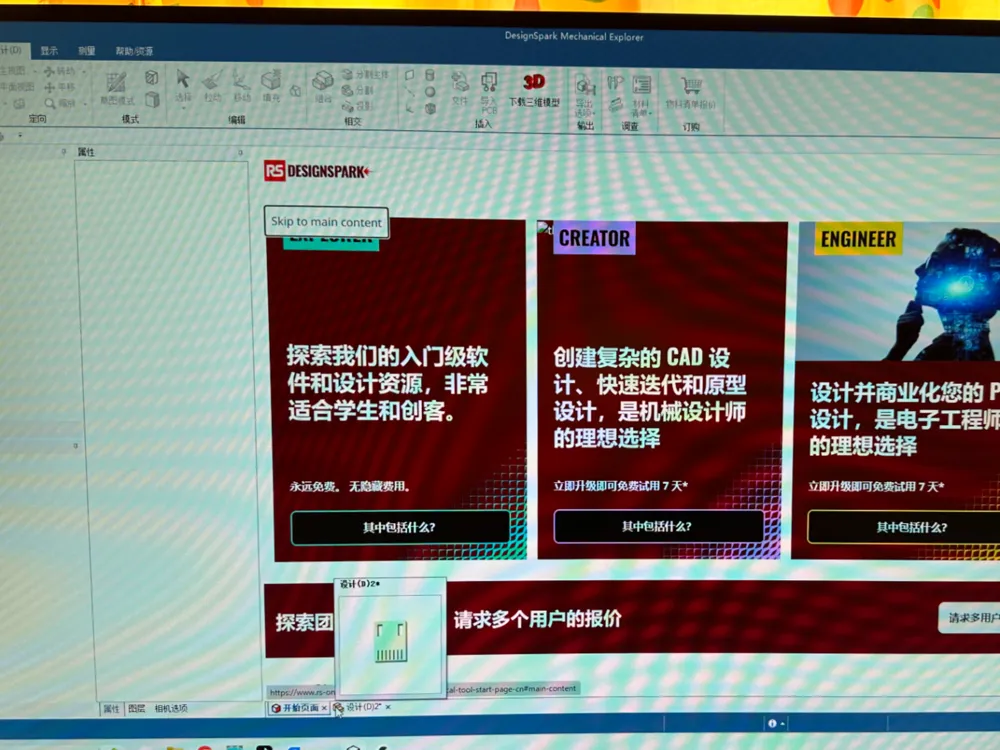
Task: Switch to 草图模式 sketch mode
Action: pos(117,87)
